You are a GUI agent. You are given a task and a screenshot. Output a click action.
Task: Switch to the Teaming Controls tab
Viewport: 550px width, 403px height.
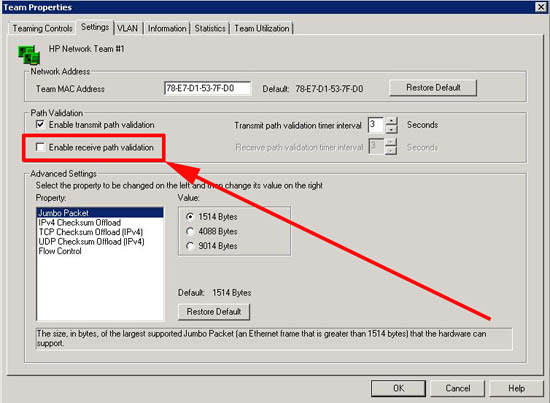42,28
